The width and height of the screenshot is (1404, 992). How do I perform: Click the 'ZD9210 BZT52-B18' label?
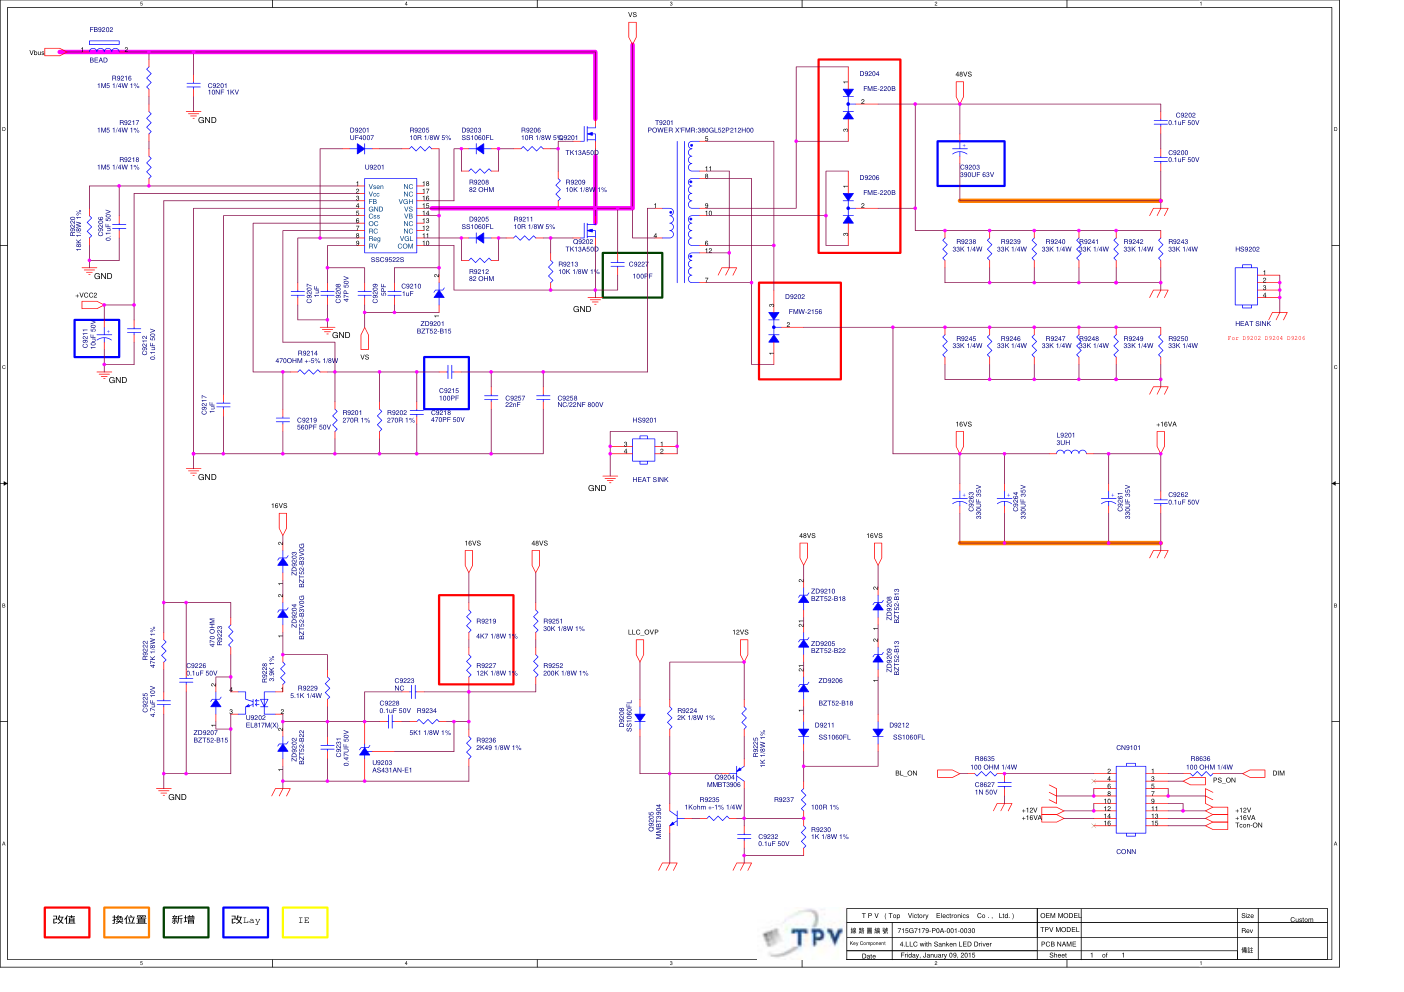tap(828, 595)
